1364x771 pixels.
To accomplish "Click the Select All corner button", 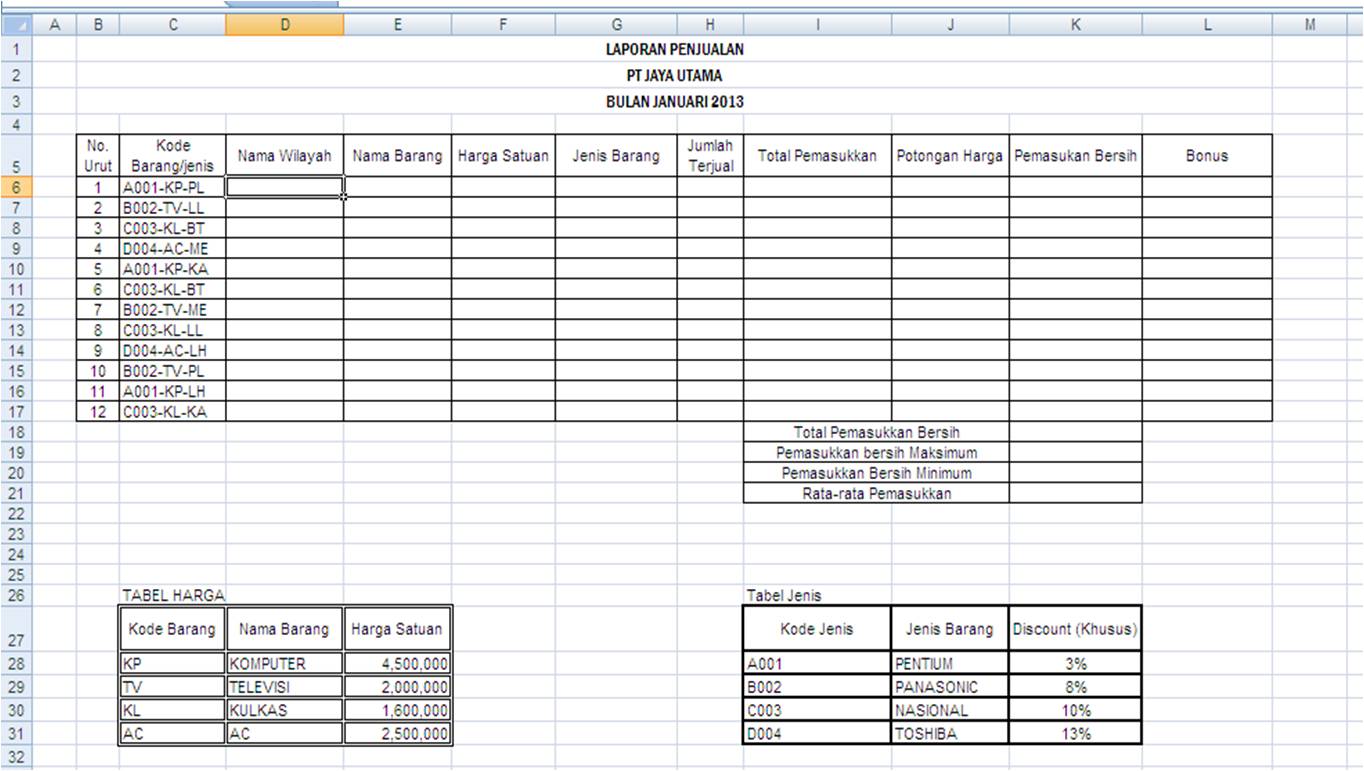I will 14,23.
